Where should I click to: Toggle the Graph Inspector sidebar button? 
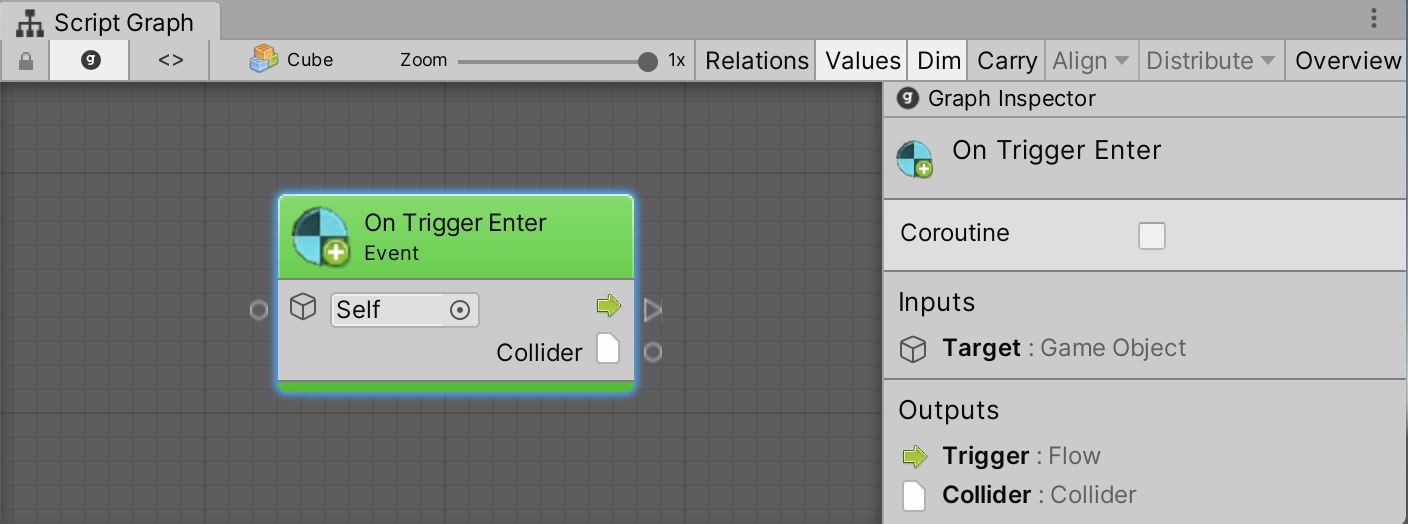tap(90, 61)
